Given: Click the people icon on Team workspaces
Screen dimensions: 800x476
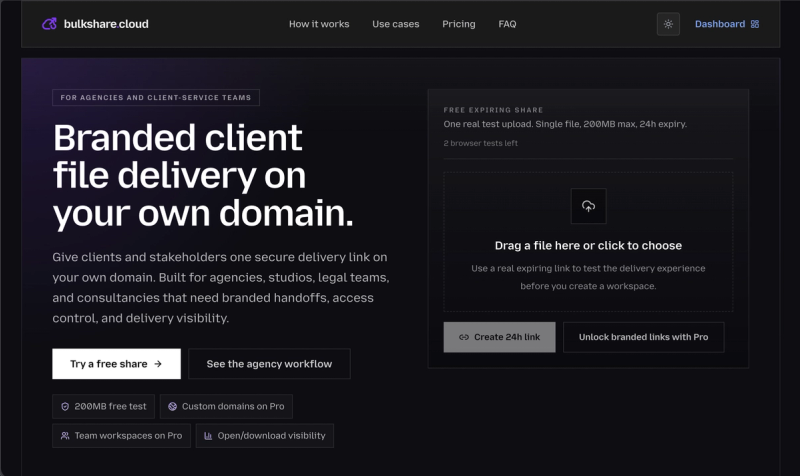Looking at the screenshot, I should pos(65,436).
